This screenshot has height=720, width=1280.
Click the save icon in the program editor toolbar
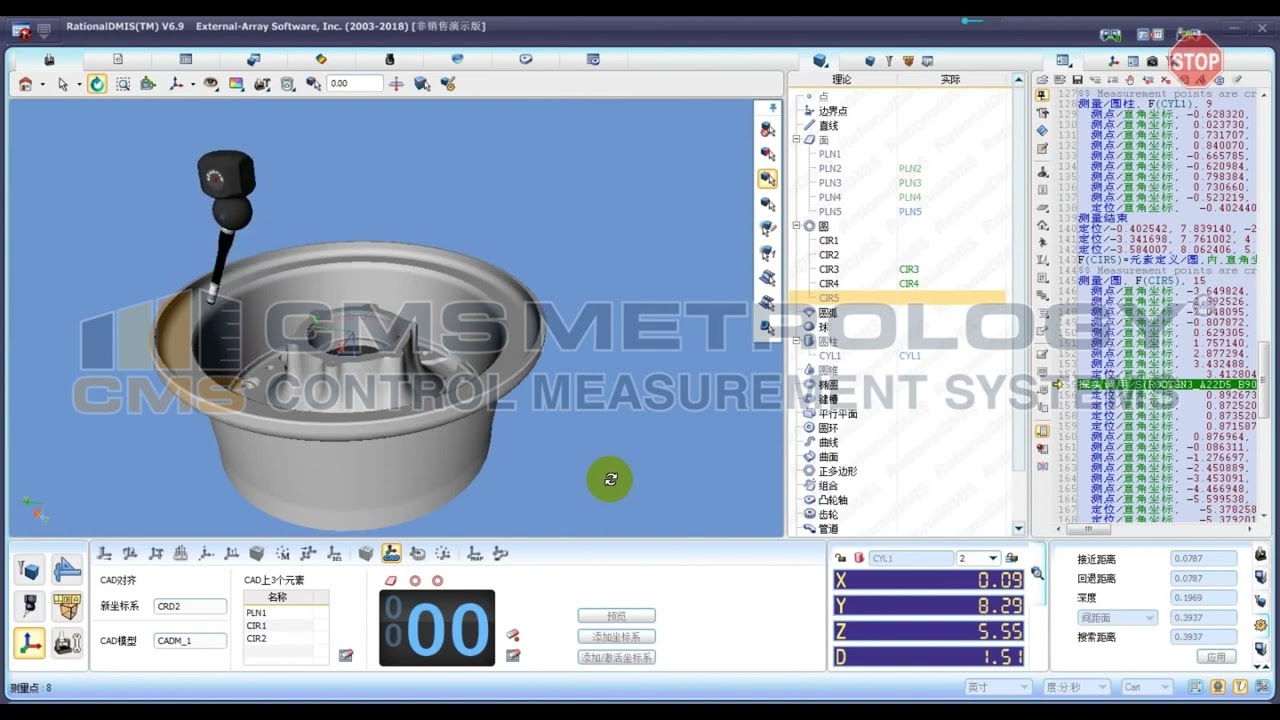coord(1077,79)
